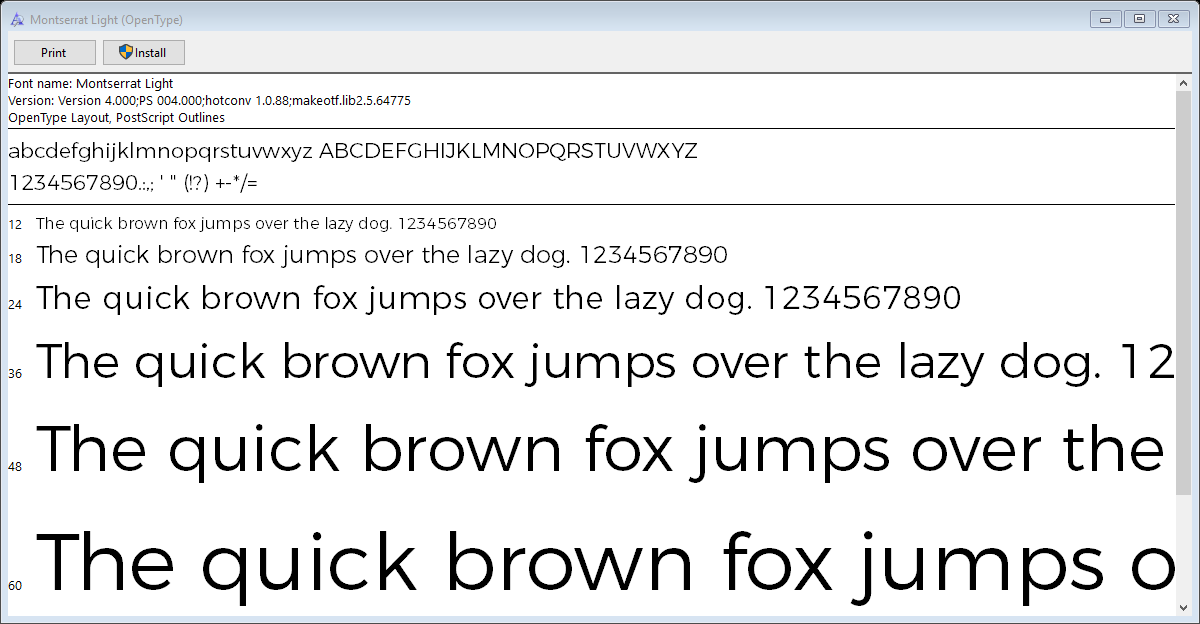Viewport: 1200px width, 624px height.
Task: Click the vertical scrollbar down arrow
Action: tap(1185, 606)
